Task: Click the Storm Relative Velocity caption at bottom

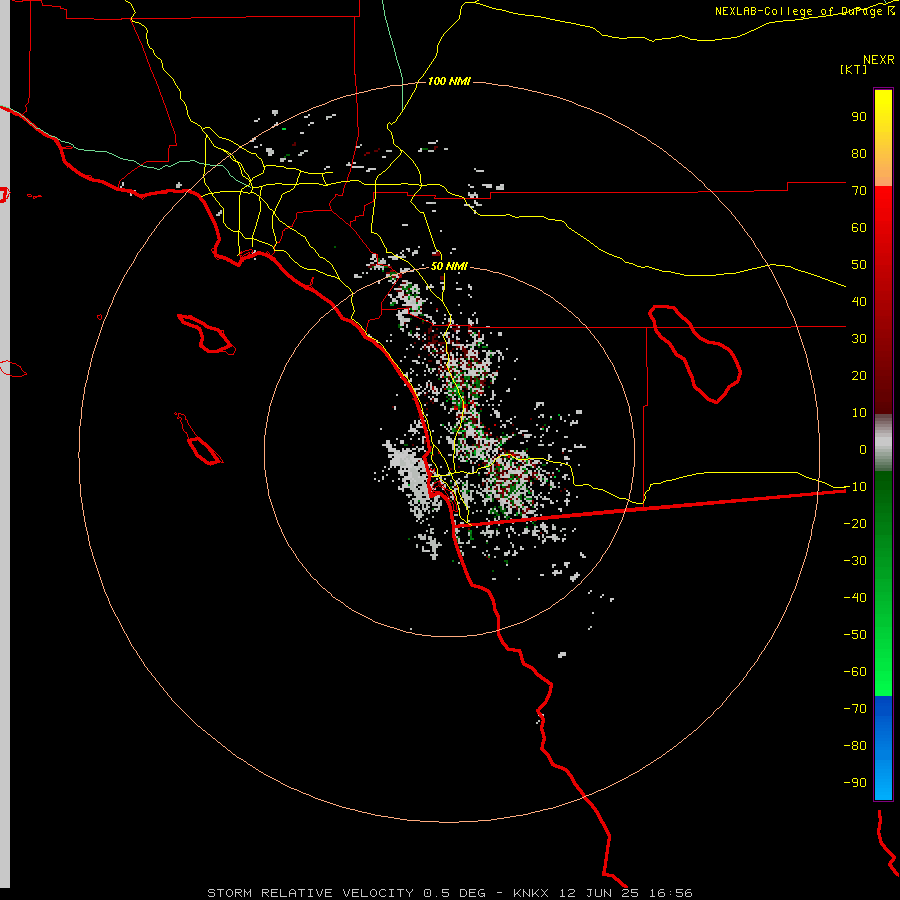Action: 449,893
